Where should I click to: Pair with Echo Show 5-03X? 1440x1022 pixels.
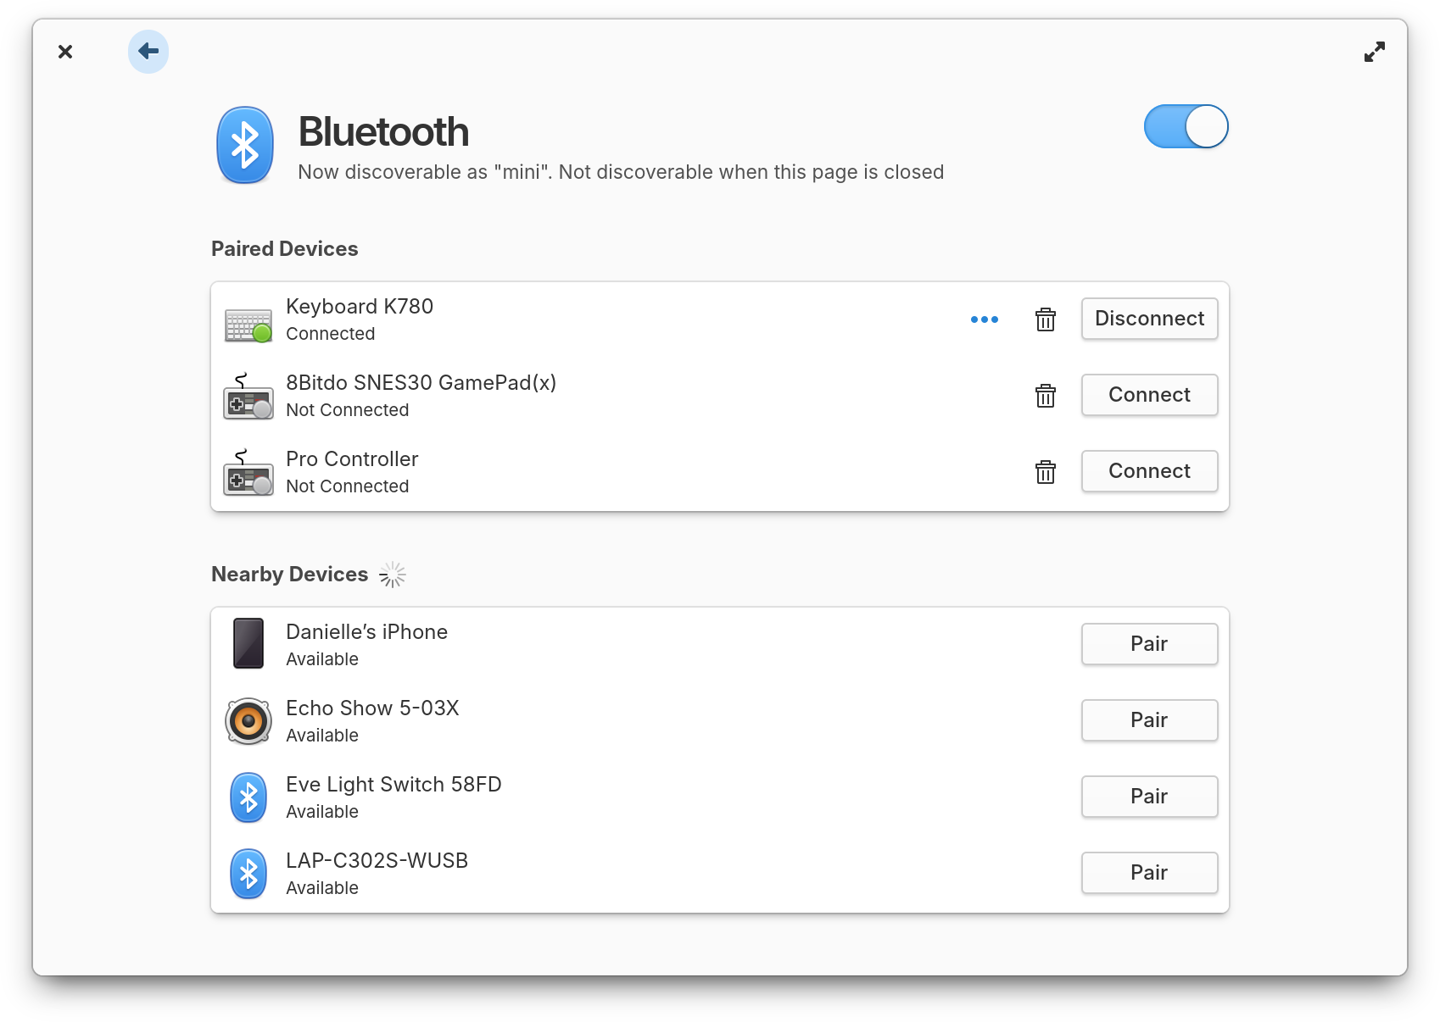(1149, 720)
